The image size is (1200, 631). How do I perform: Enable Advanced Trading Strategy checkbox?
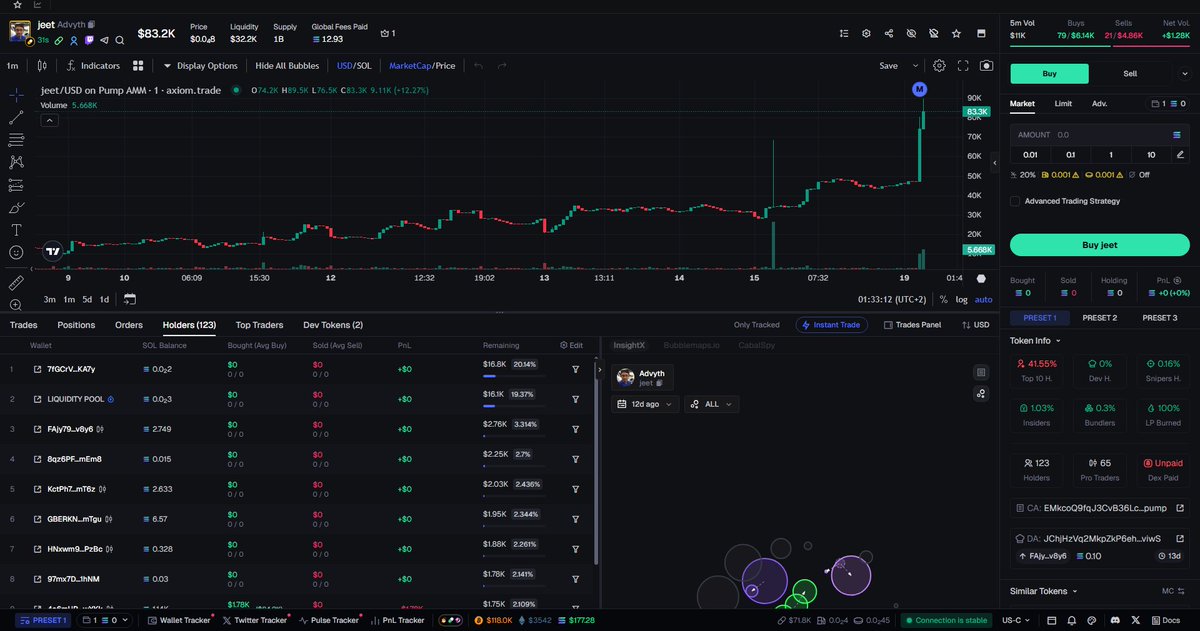pyautogui.click(x=1015, y=201)
